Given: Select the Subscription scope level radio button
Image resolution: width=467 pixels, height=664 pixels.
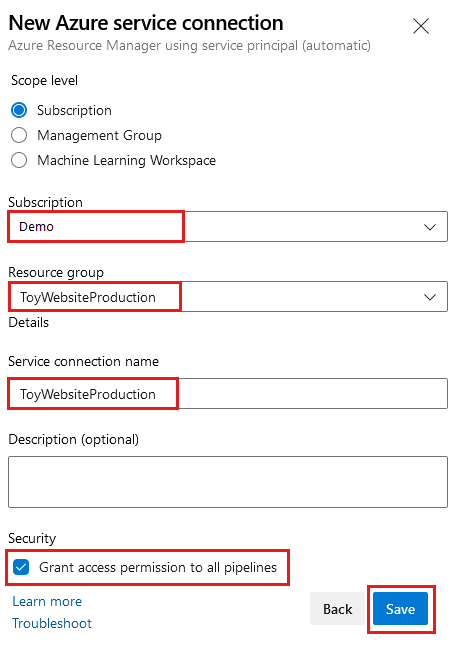Looking at the screenshot, I should pos(19,110).
